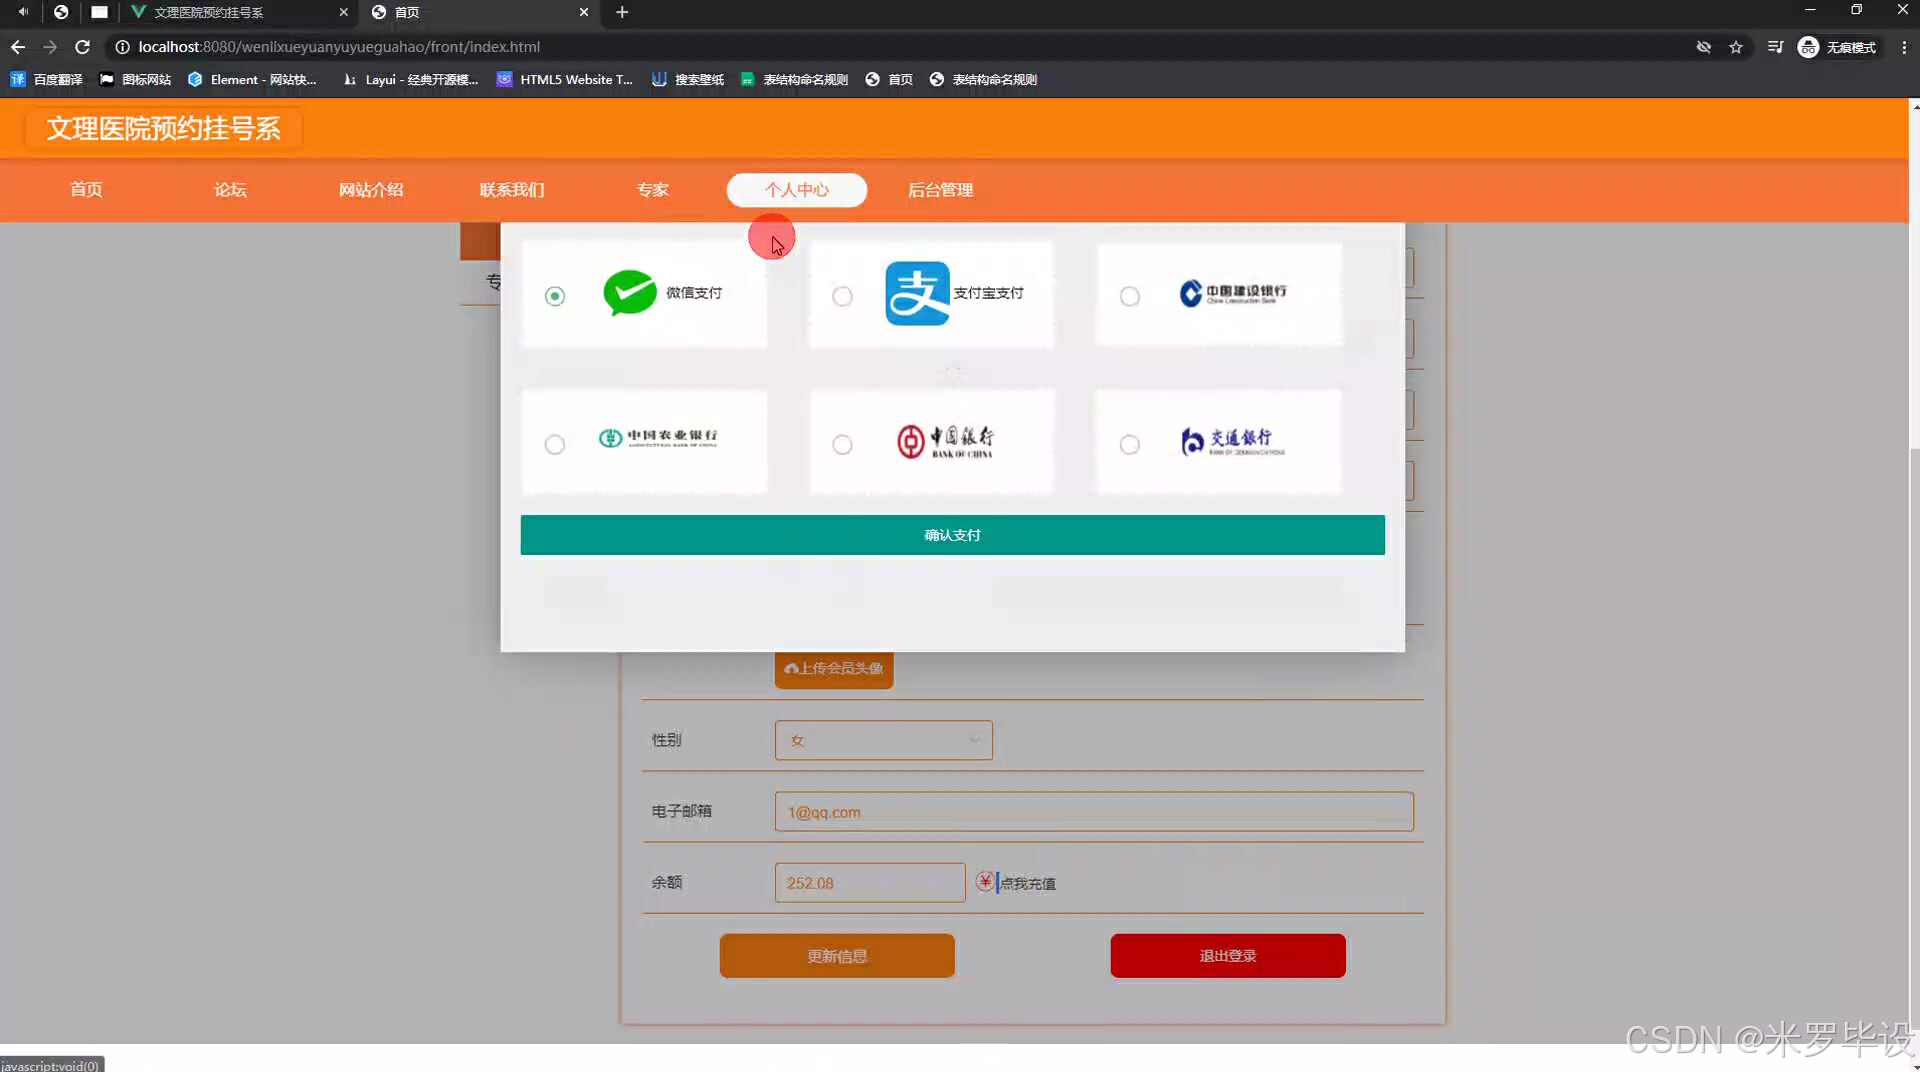
Task: Click the blue Alipay logo
Action: [917, 293]
